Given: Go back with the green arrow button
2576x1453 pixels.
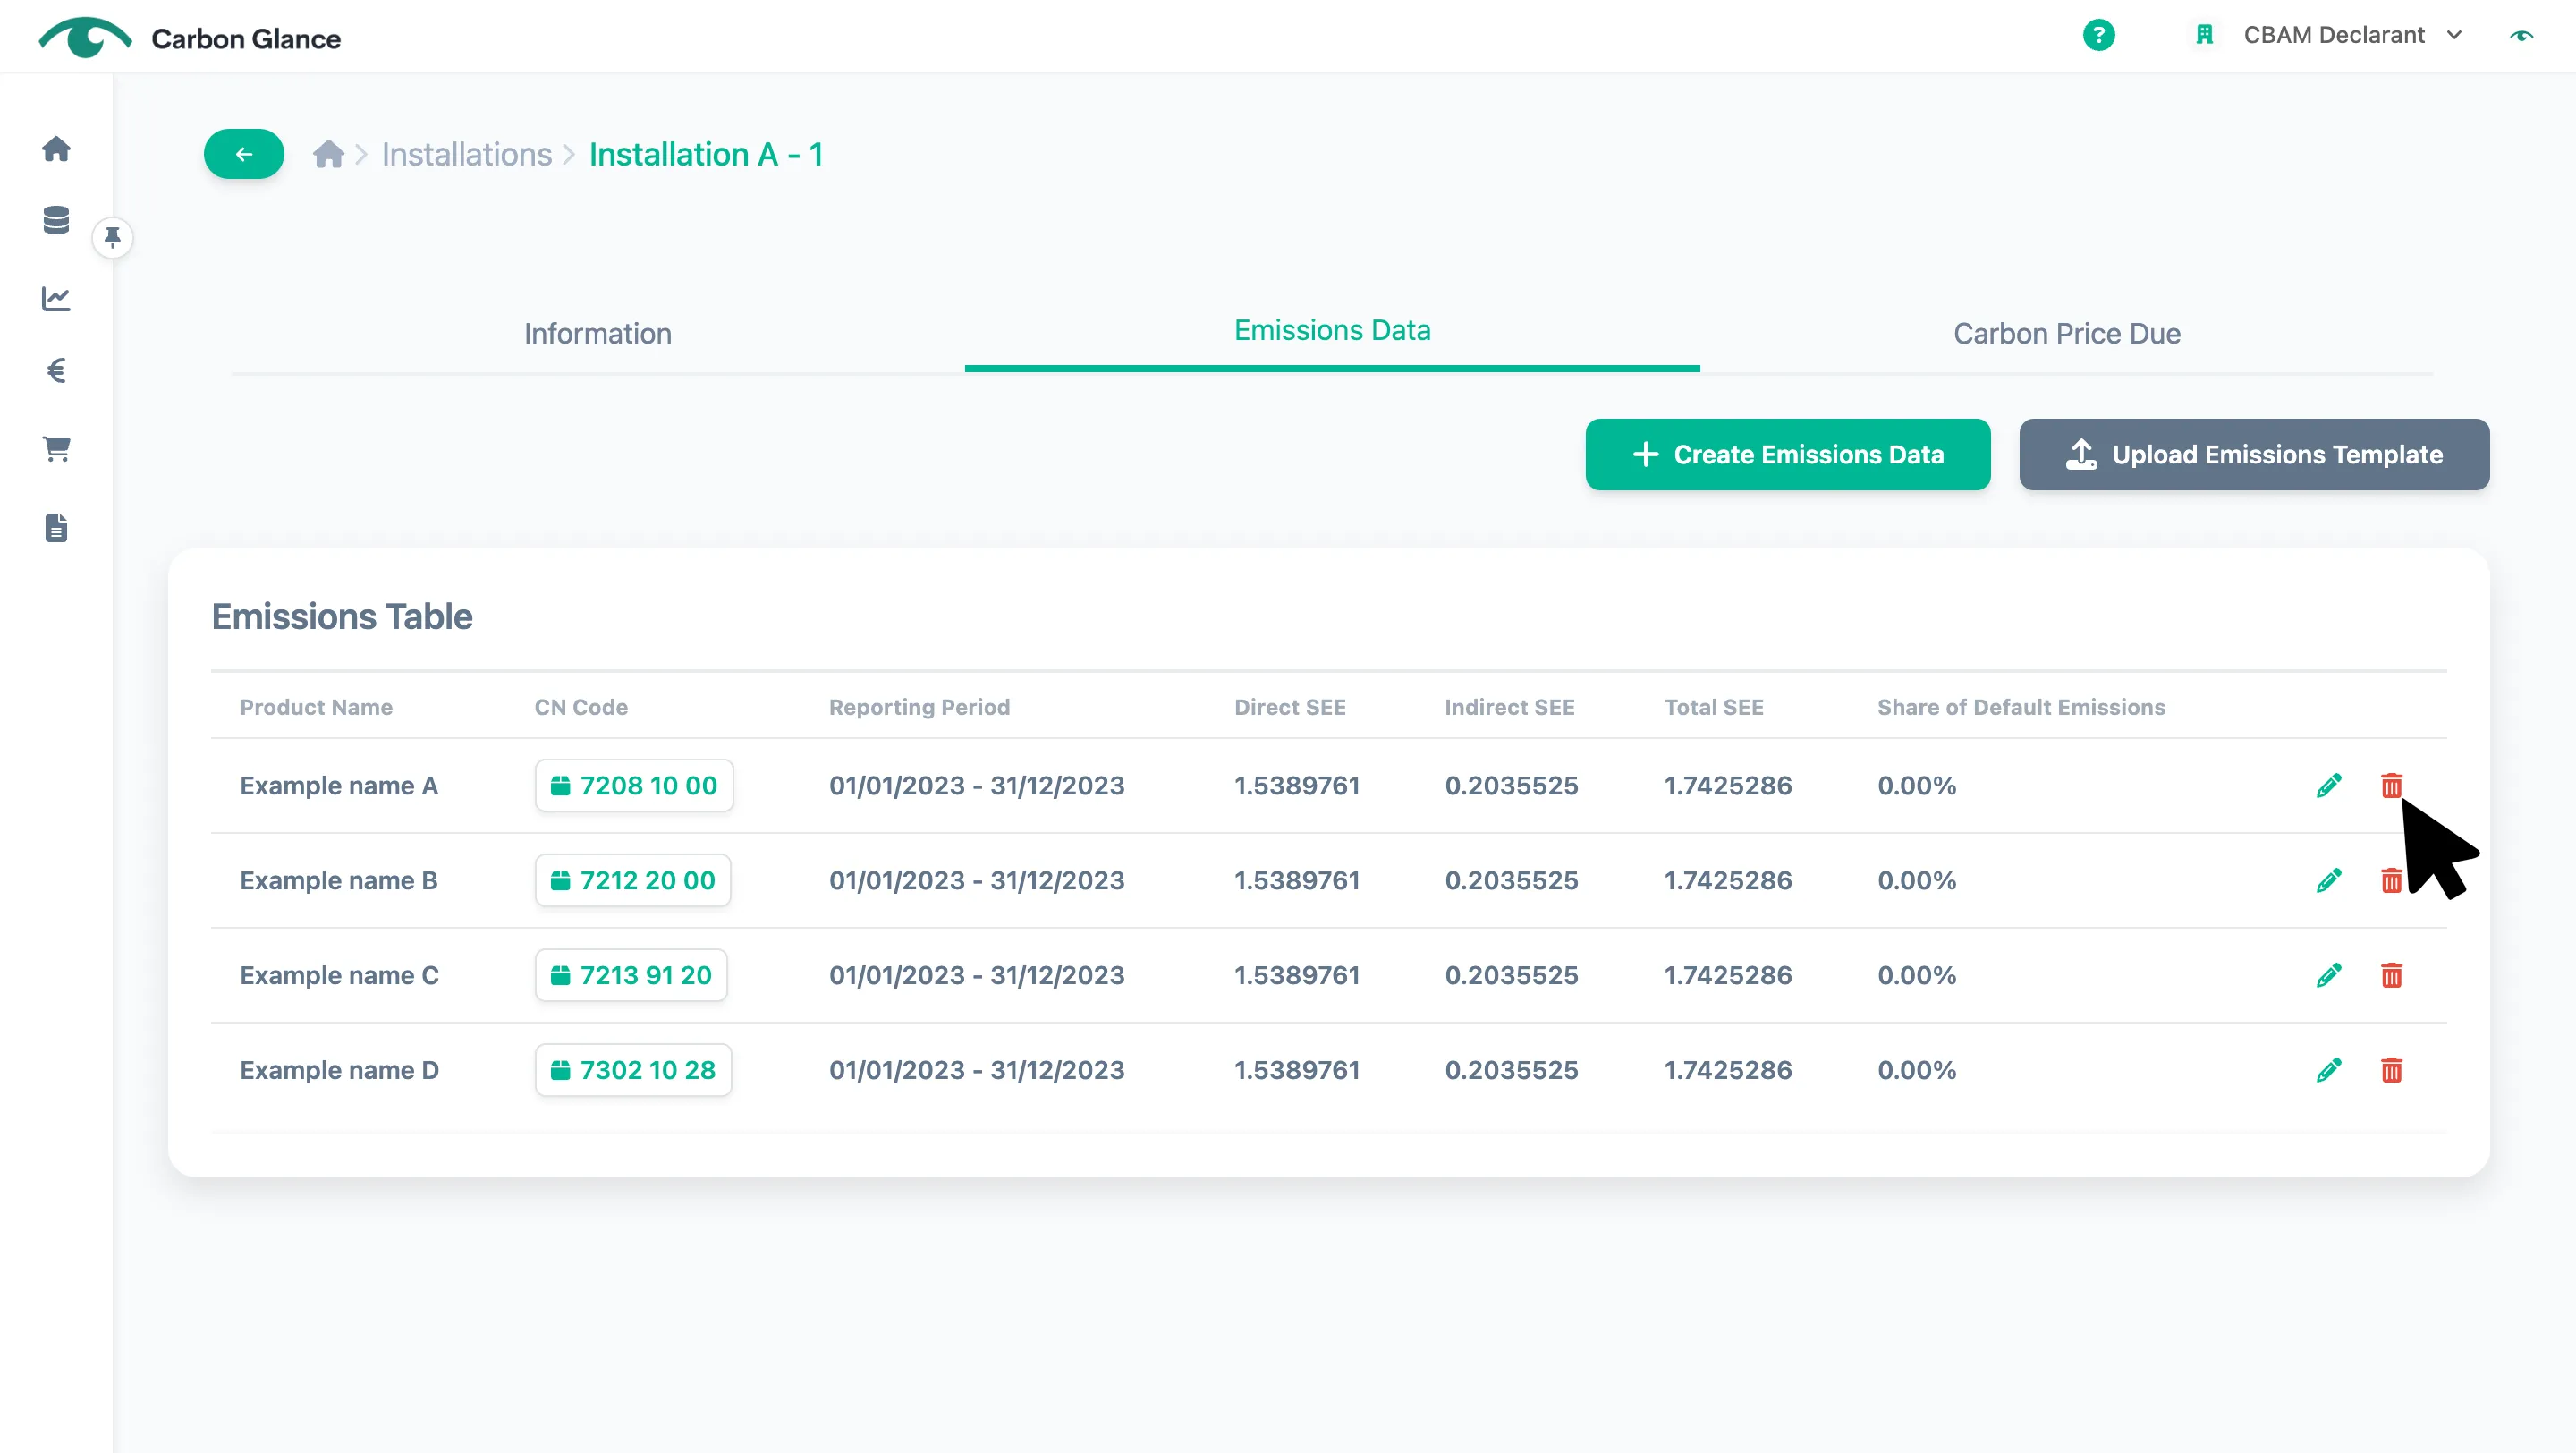Looking at the screenshot, I should point(244,154).
